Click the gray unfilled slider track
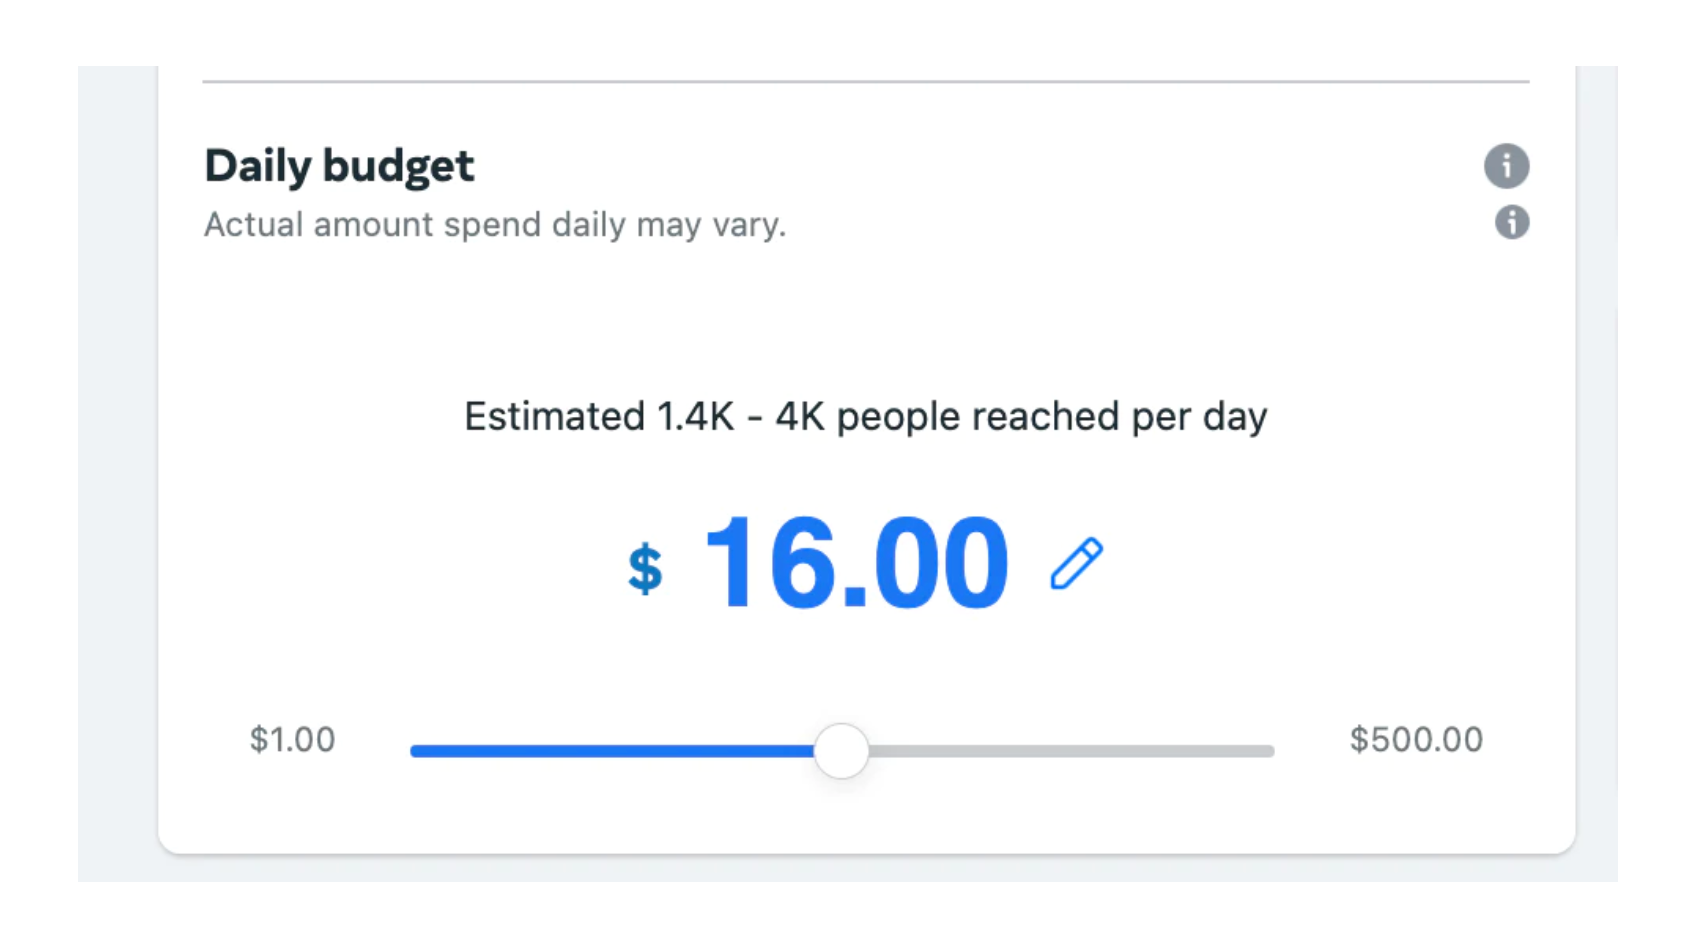 coord(1070,751)
